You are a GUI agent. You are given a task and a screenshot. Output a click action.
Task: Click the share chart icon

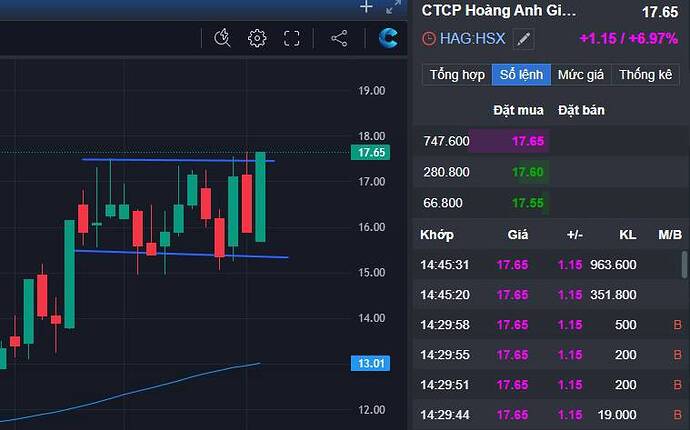339,38
